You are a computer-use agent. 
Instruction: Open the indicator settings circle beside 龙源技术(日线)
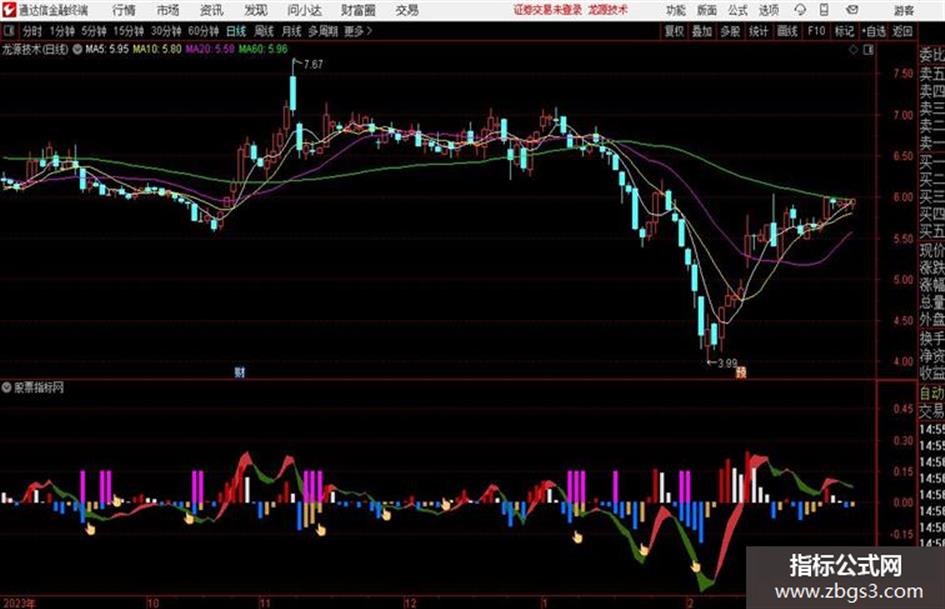coord(77,49)
